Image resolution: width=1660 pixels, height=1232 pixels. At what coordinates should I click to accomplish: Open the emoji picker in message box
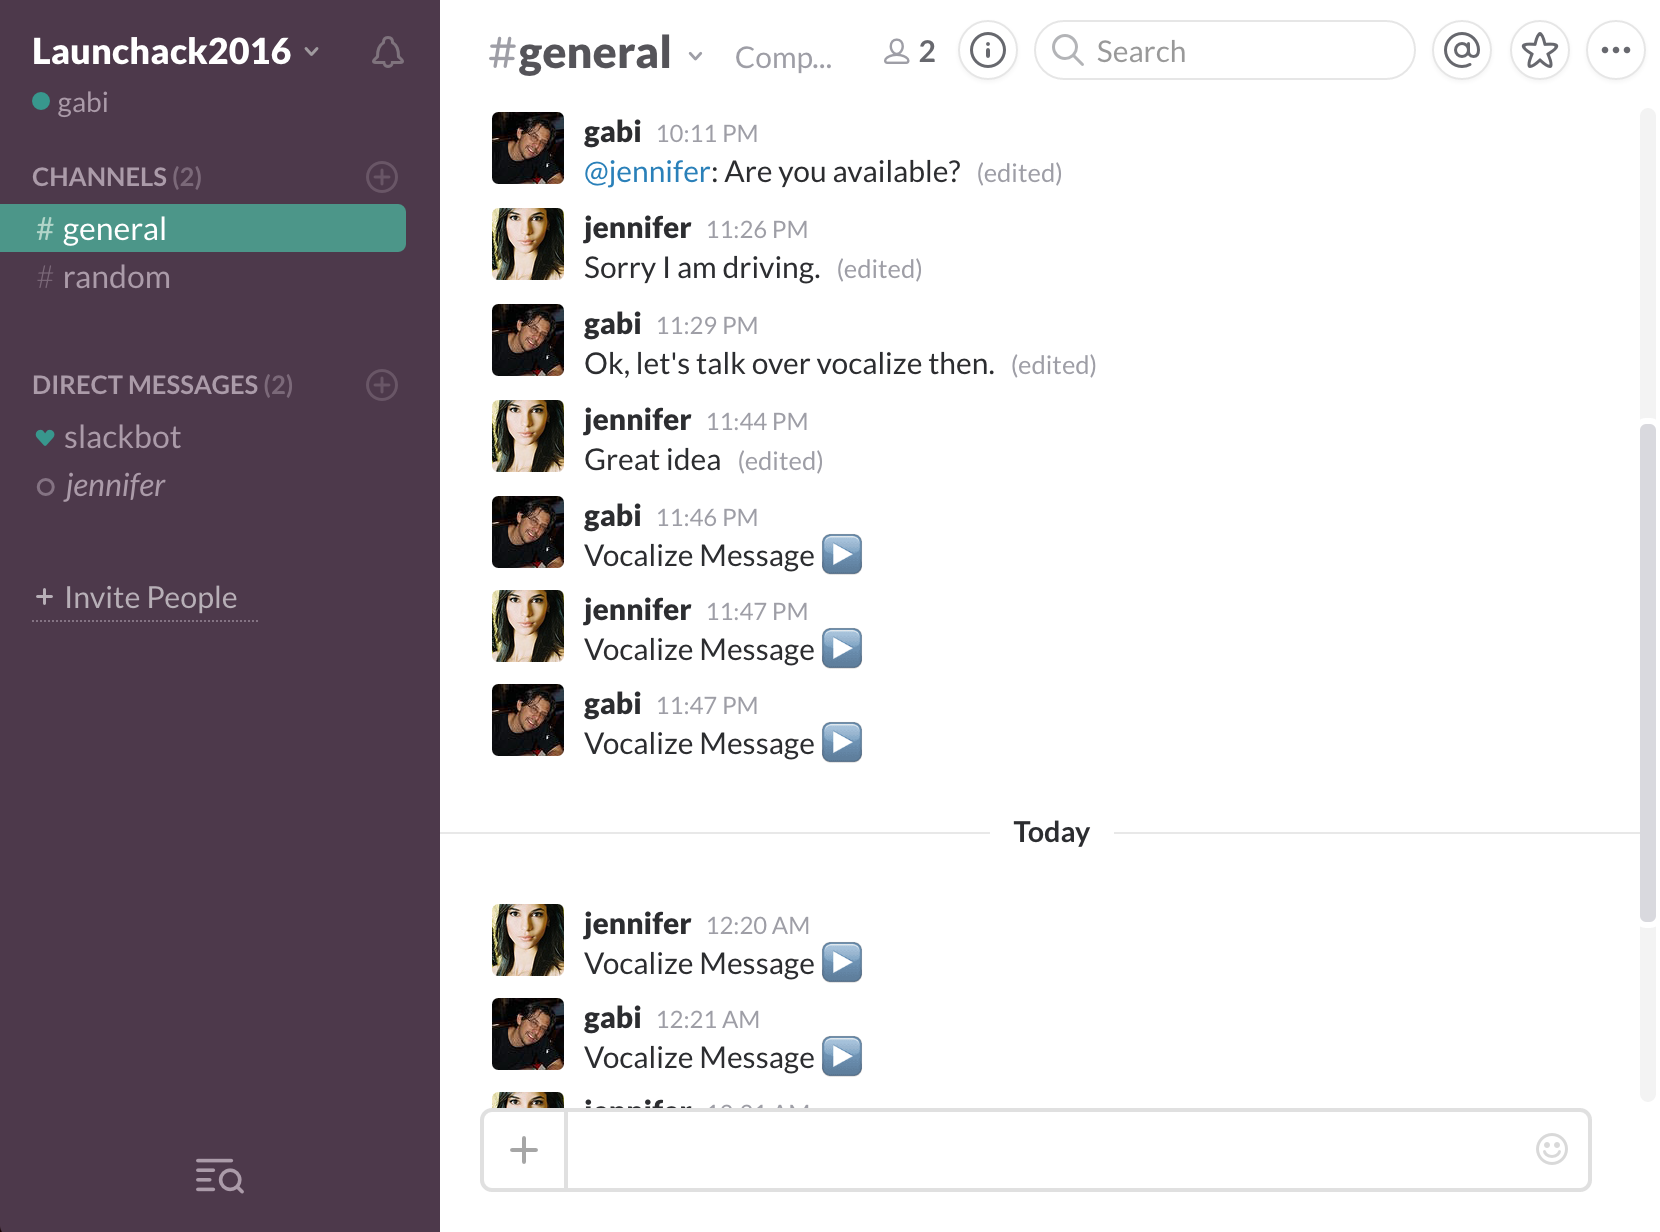[x=1552, y=1150]
